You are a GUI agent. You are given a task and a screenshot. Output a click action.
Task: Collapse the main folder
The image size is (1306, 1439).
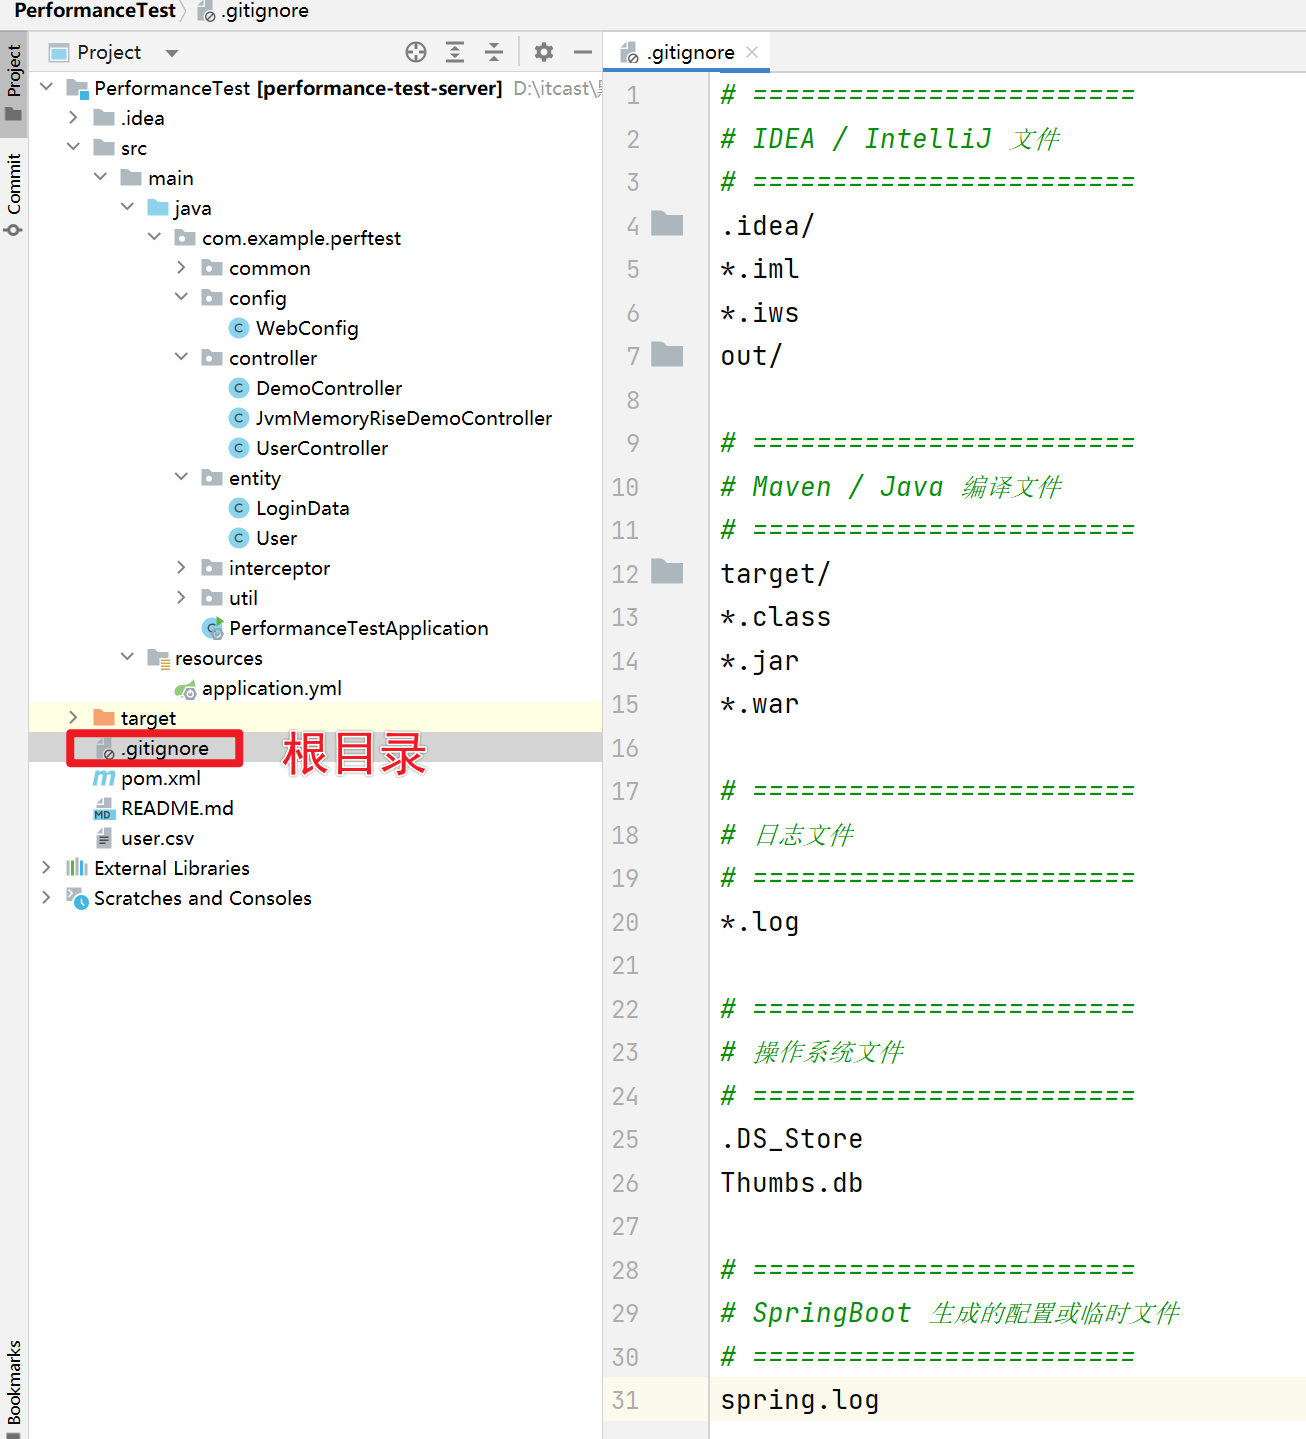100,177
